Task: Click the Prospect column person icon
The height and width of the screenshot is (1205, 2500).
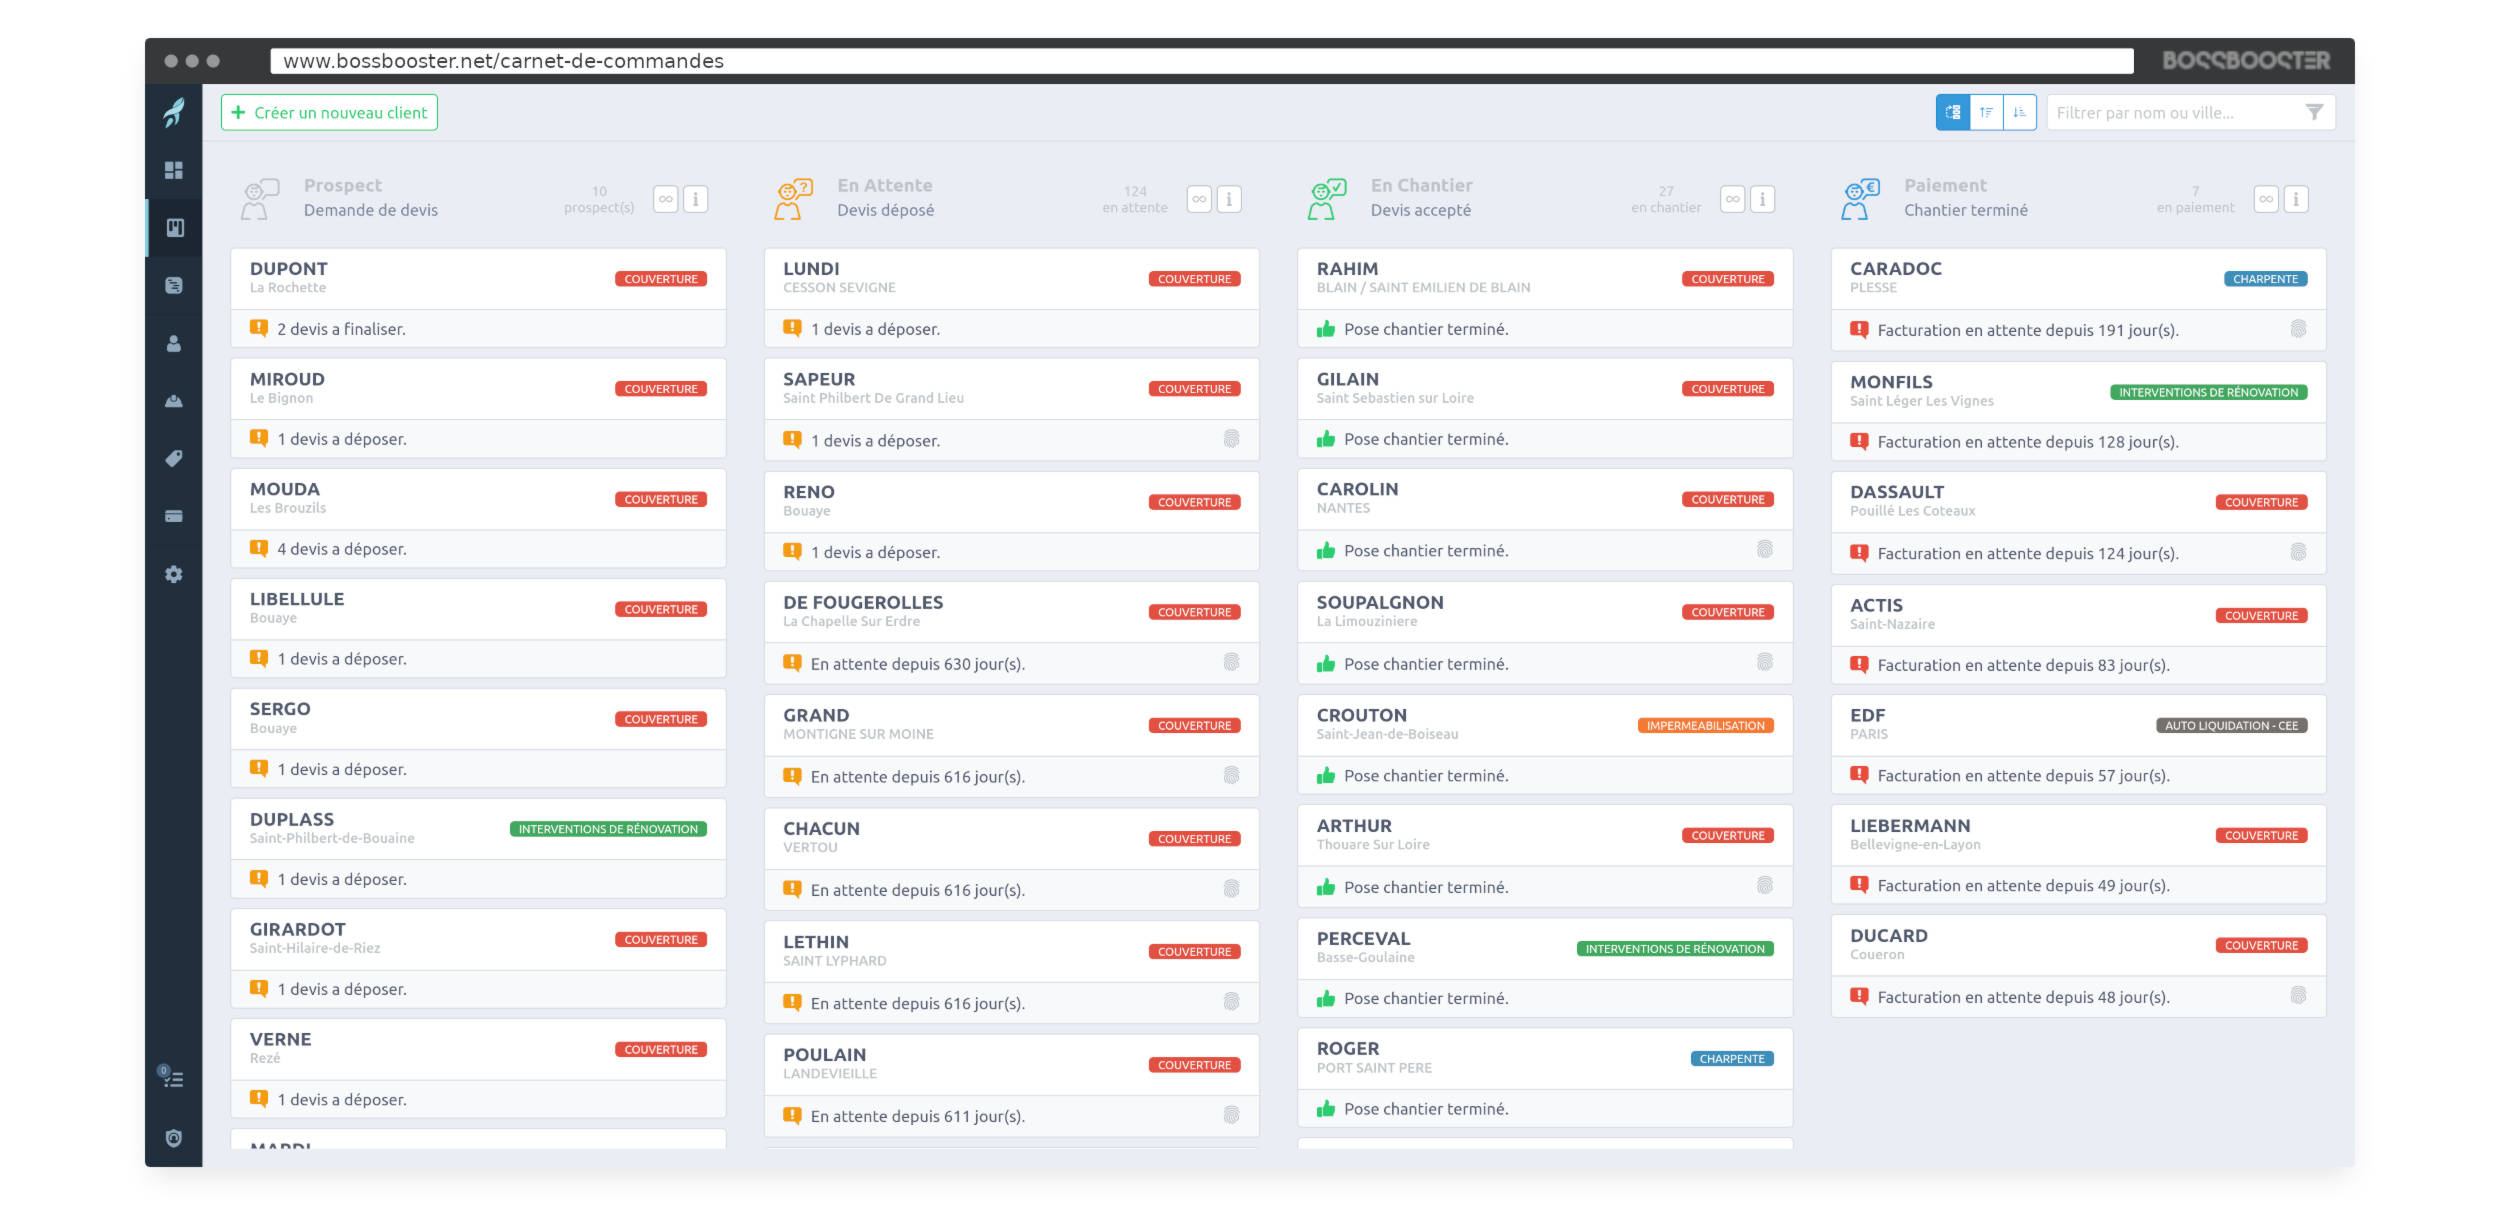Action: (259, 199)
